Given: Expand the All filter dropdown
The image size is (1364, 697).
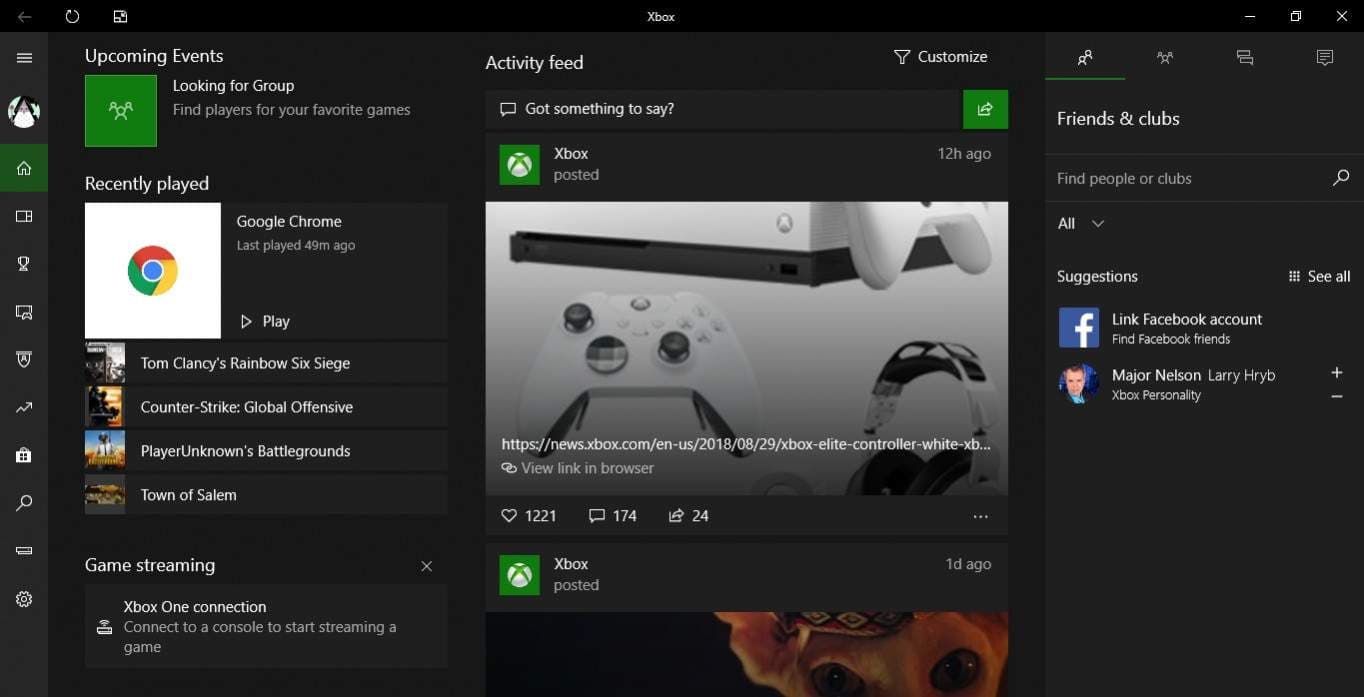Looking at the screenshot, I should click(1081, 224).
